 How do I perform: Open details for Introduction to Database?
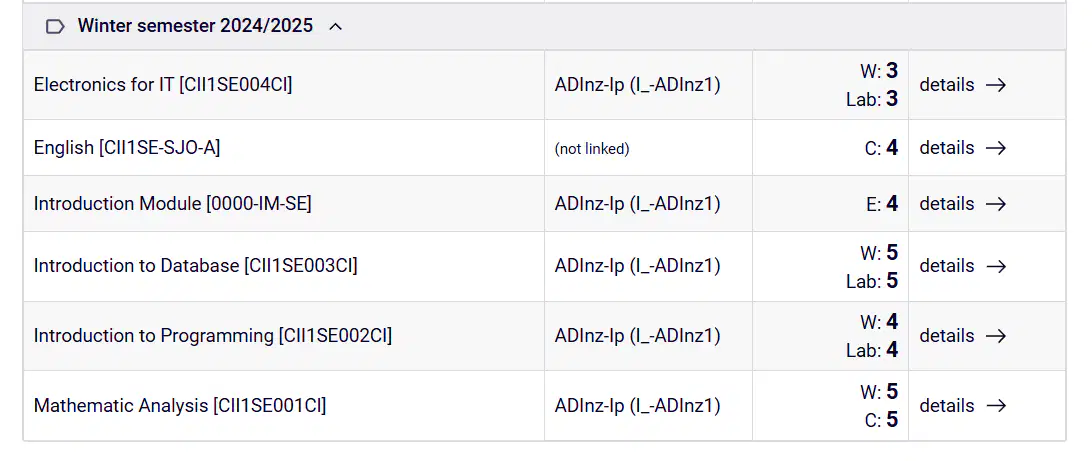pos(963,266)
